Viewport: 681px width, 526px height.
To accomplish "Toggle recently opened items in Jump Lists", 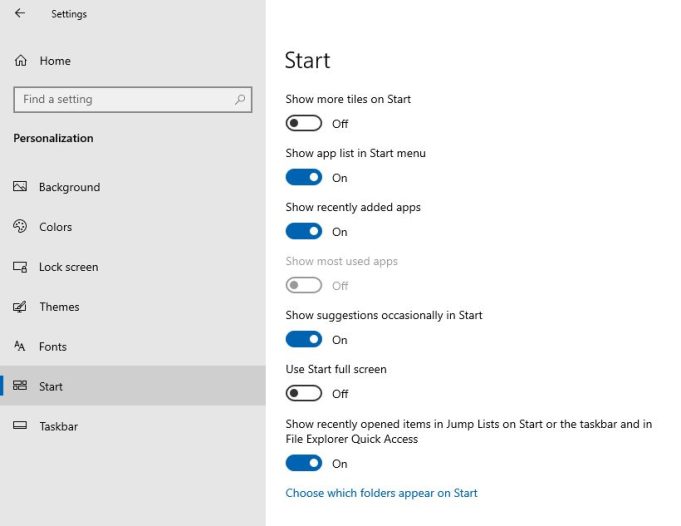I will [304, 463].
